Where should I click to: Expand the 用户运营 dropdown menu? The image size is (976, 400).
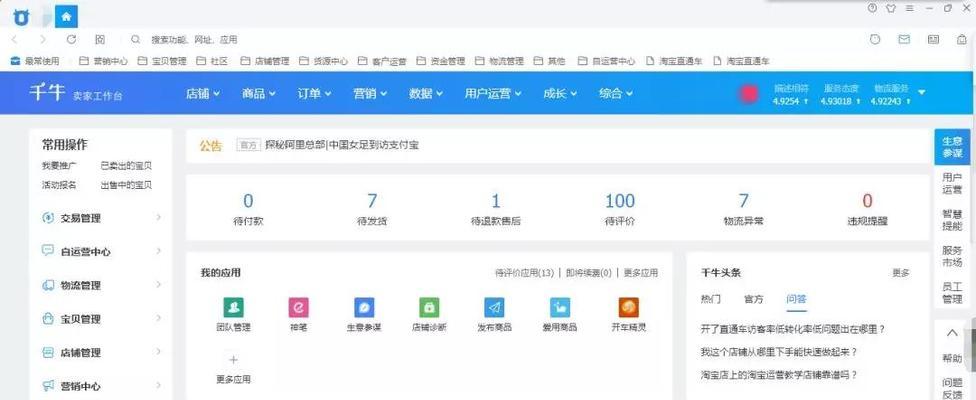tap(493, 93)
